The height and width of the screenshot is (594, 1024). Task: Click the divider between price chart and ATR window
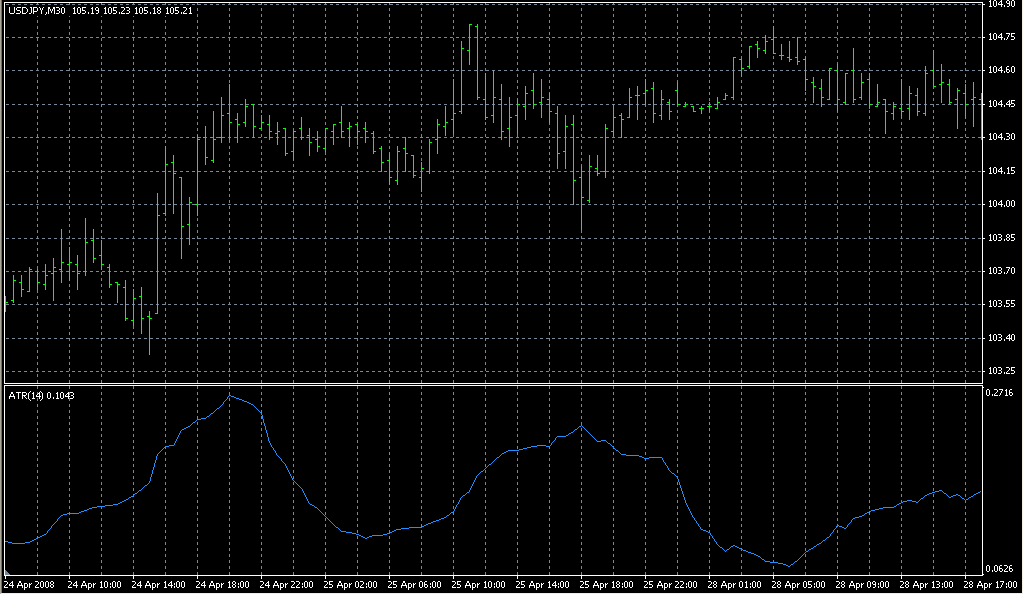[490, 384]
